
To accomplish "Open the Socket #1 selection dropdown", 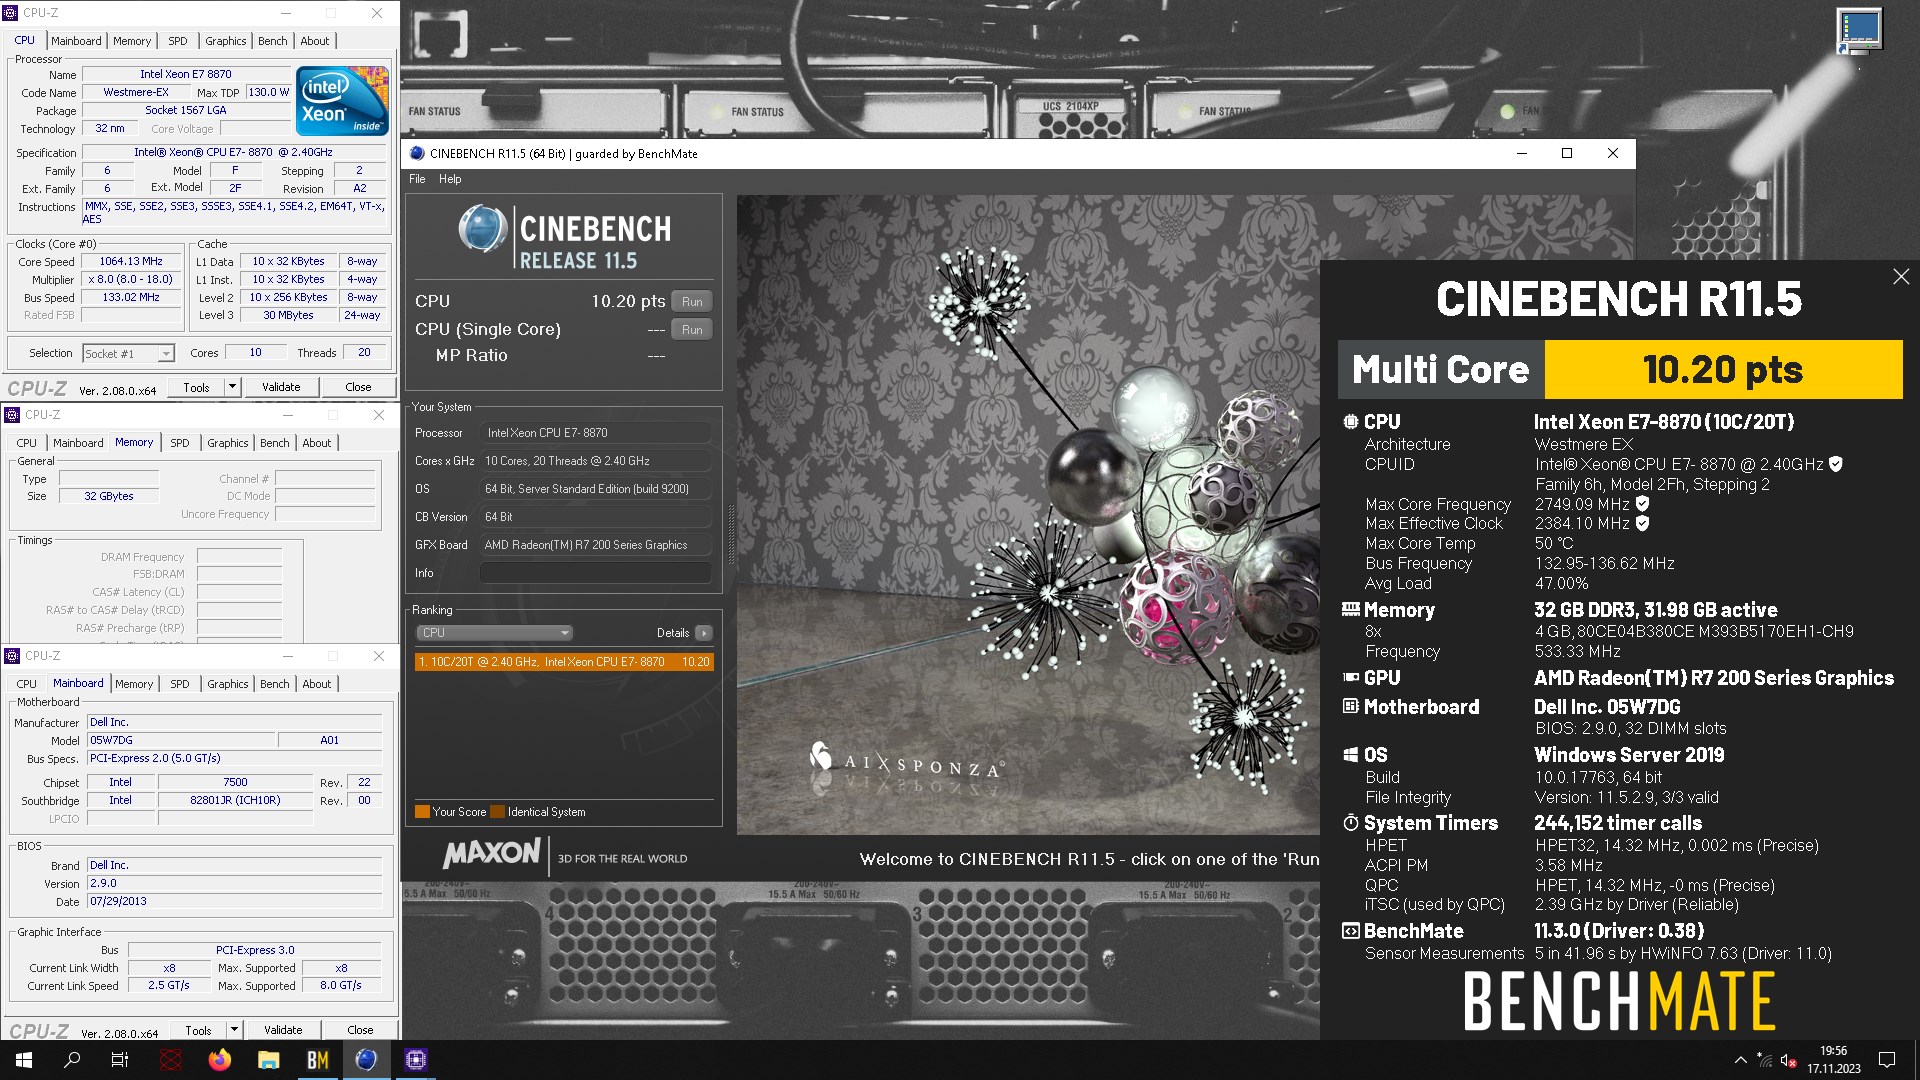I will [x=129, y=353].
